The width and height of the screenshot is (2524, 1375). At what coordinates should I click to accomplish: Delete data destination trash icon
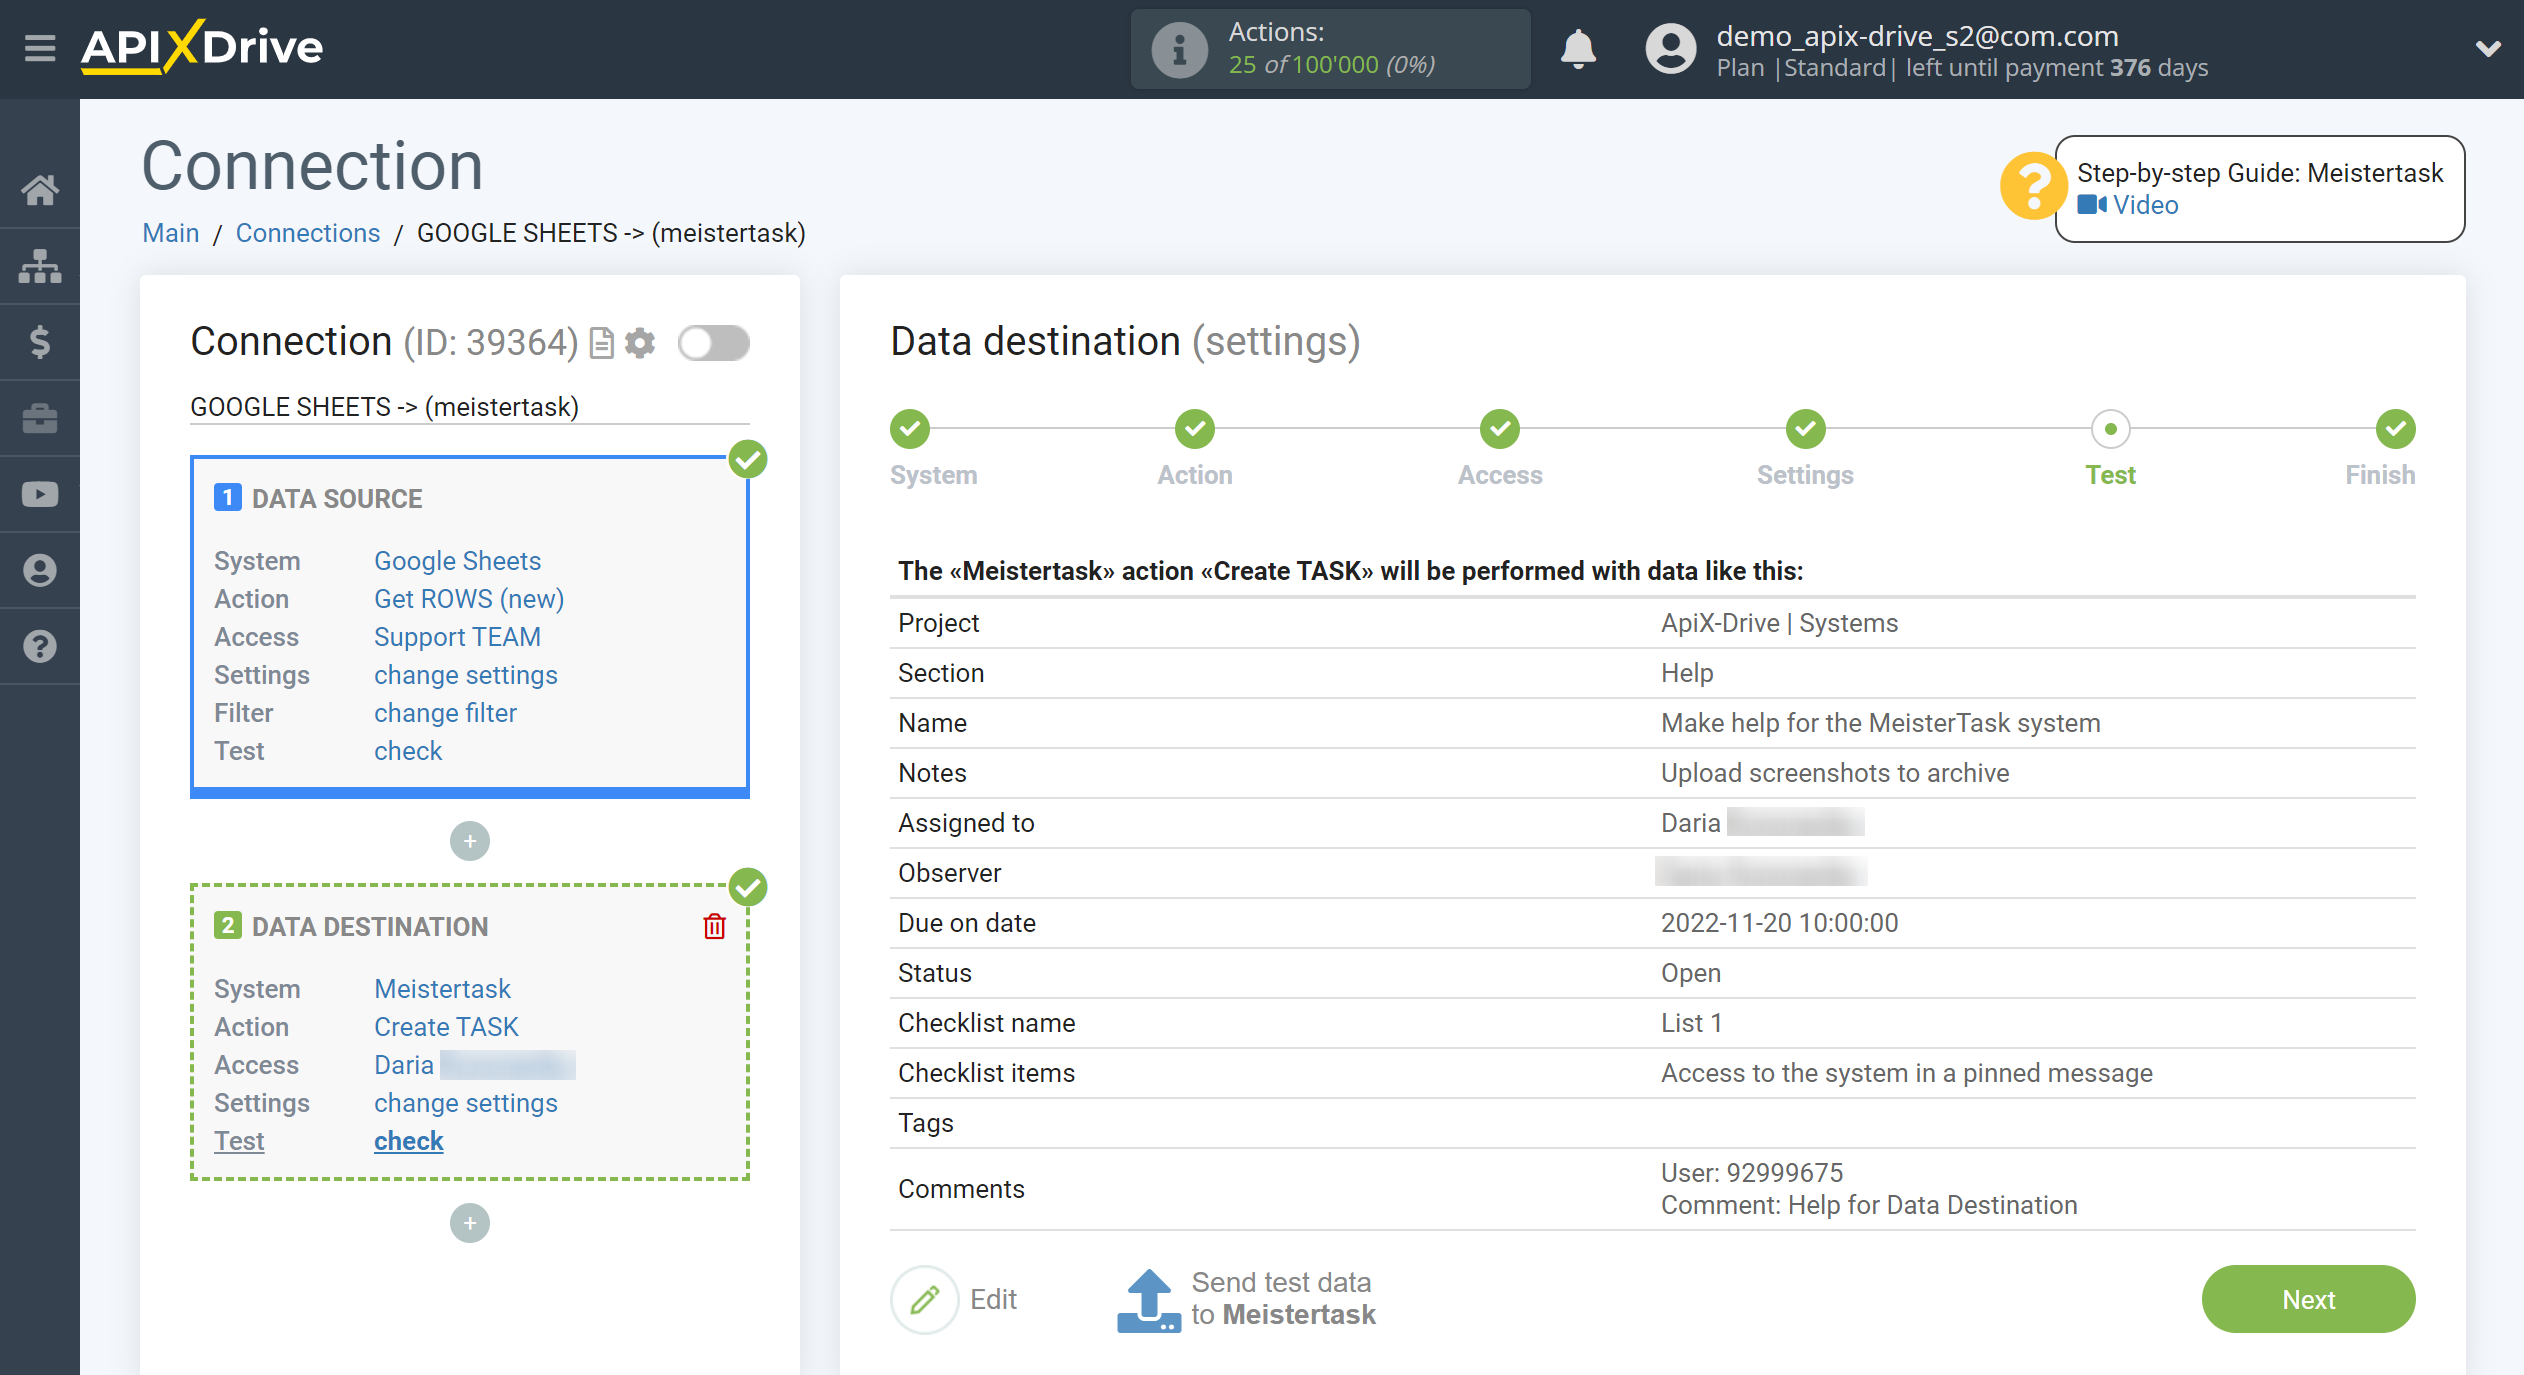[714, 926]
